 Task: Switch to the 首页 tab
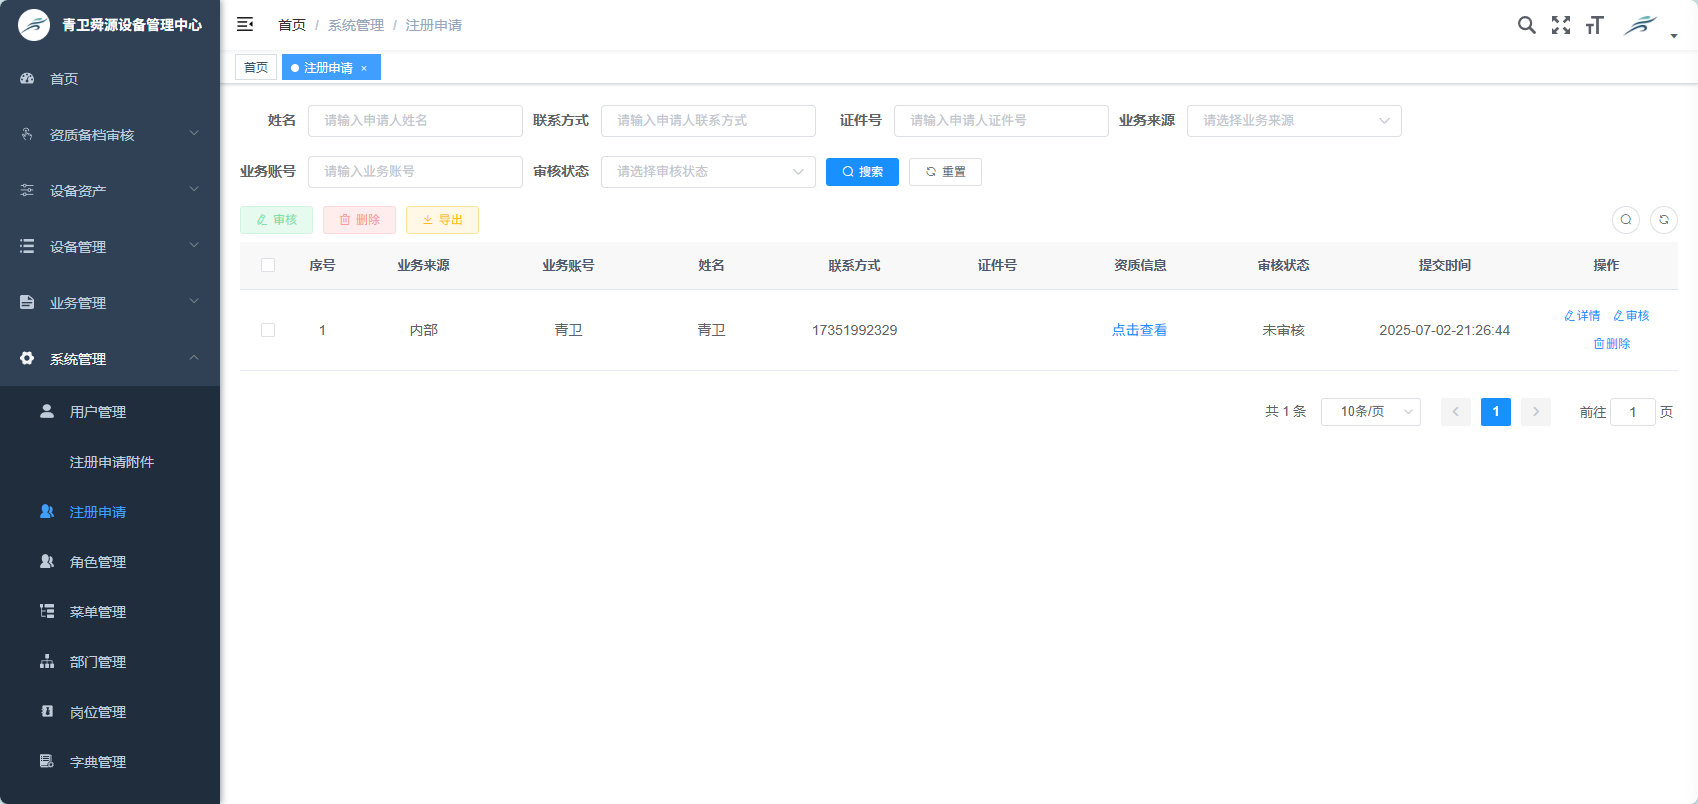pyautogui.click(x=256, y=68)
